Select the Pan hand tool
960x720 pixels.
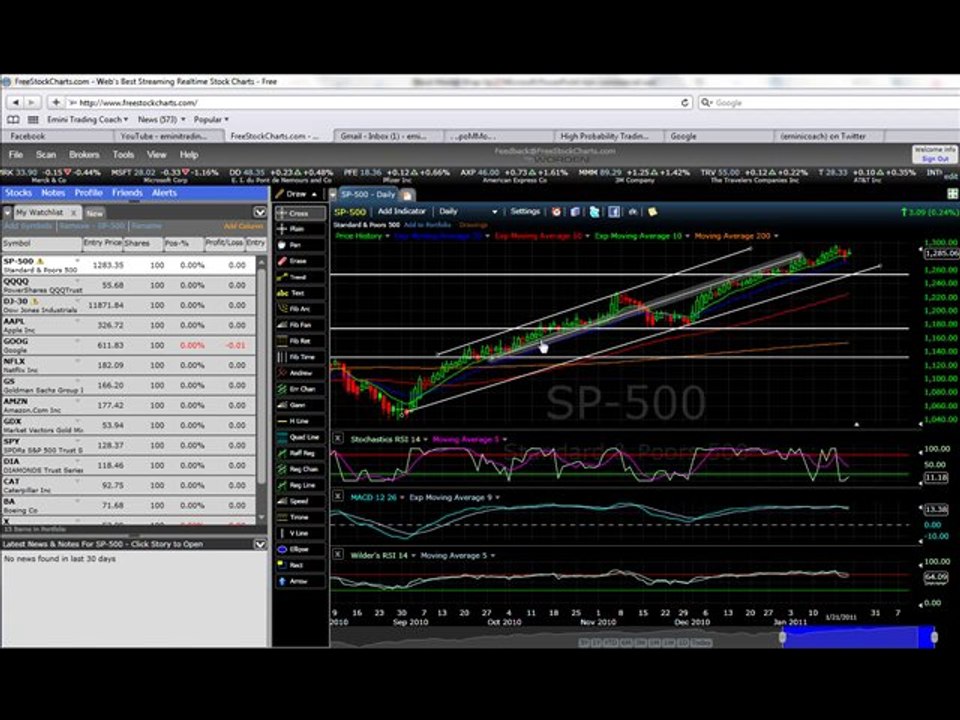point(300,245)
